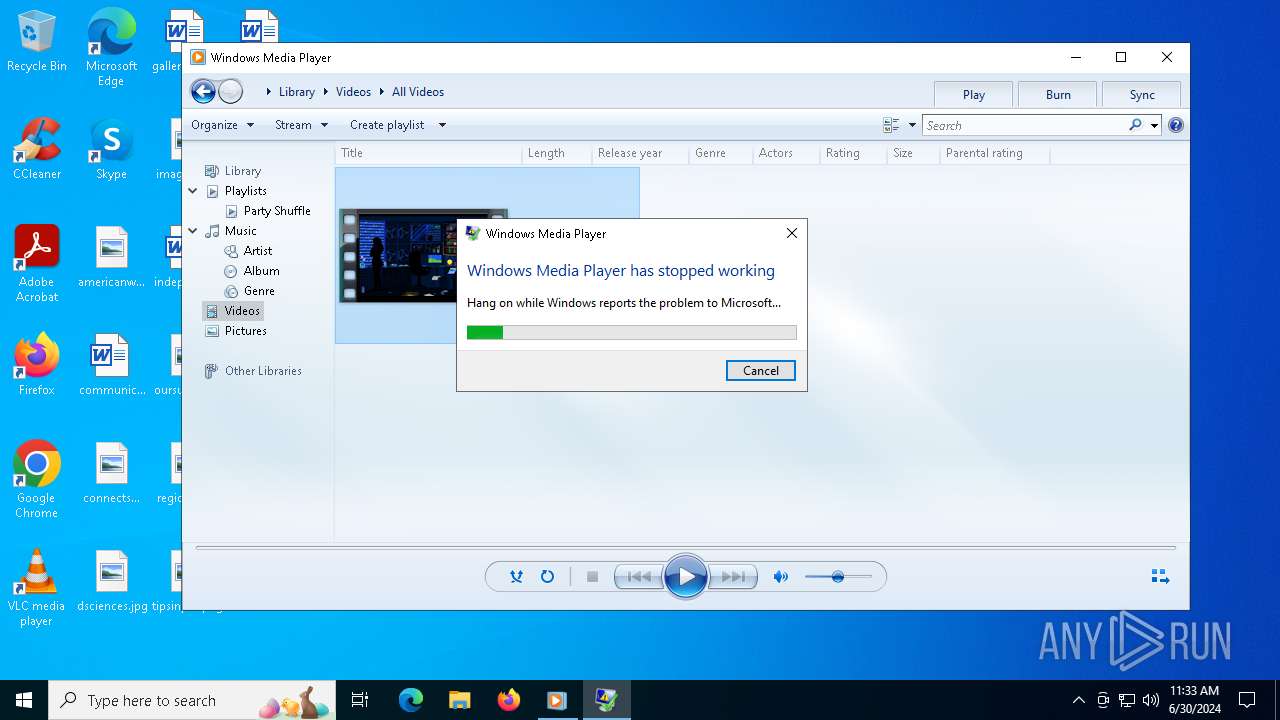Click Cancel in the error dialog
The width and height of the screenshot is (1280, 720).
point(760,371)
